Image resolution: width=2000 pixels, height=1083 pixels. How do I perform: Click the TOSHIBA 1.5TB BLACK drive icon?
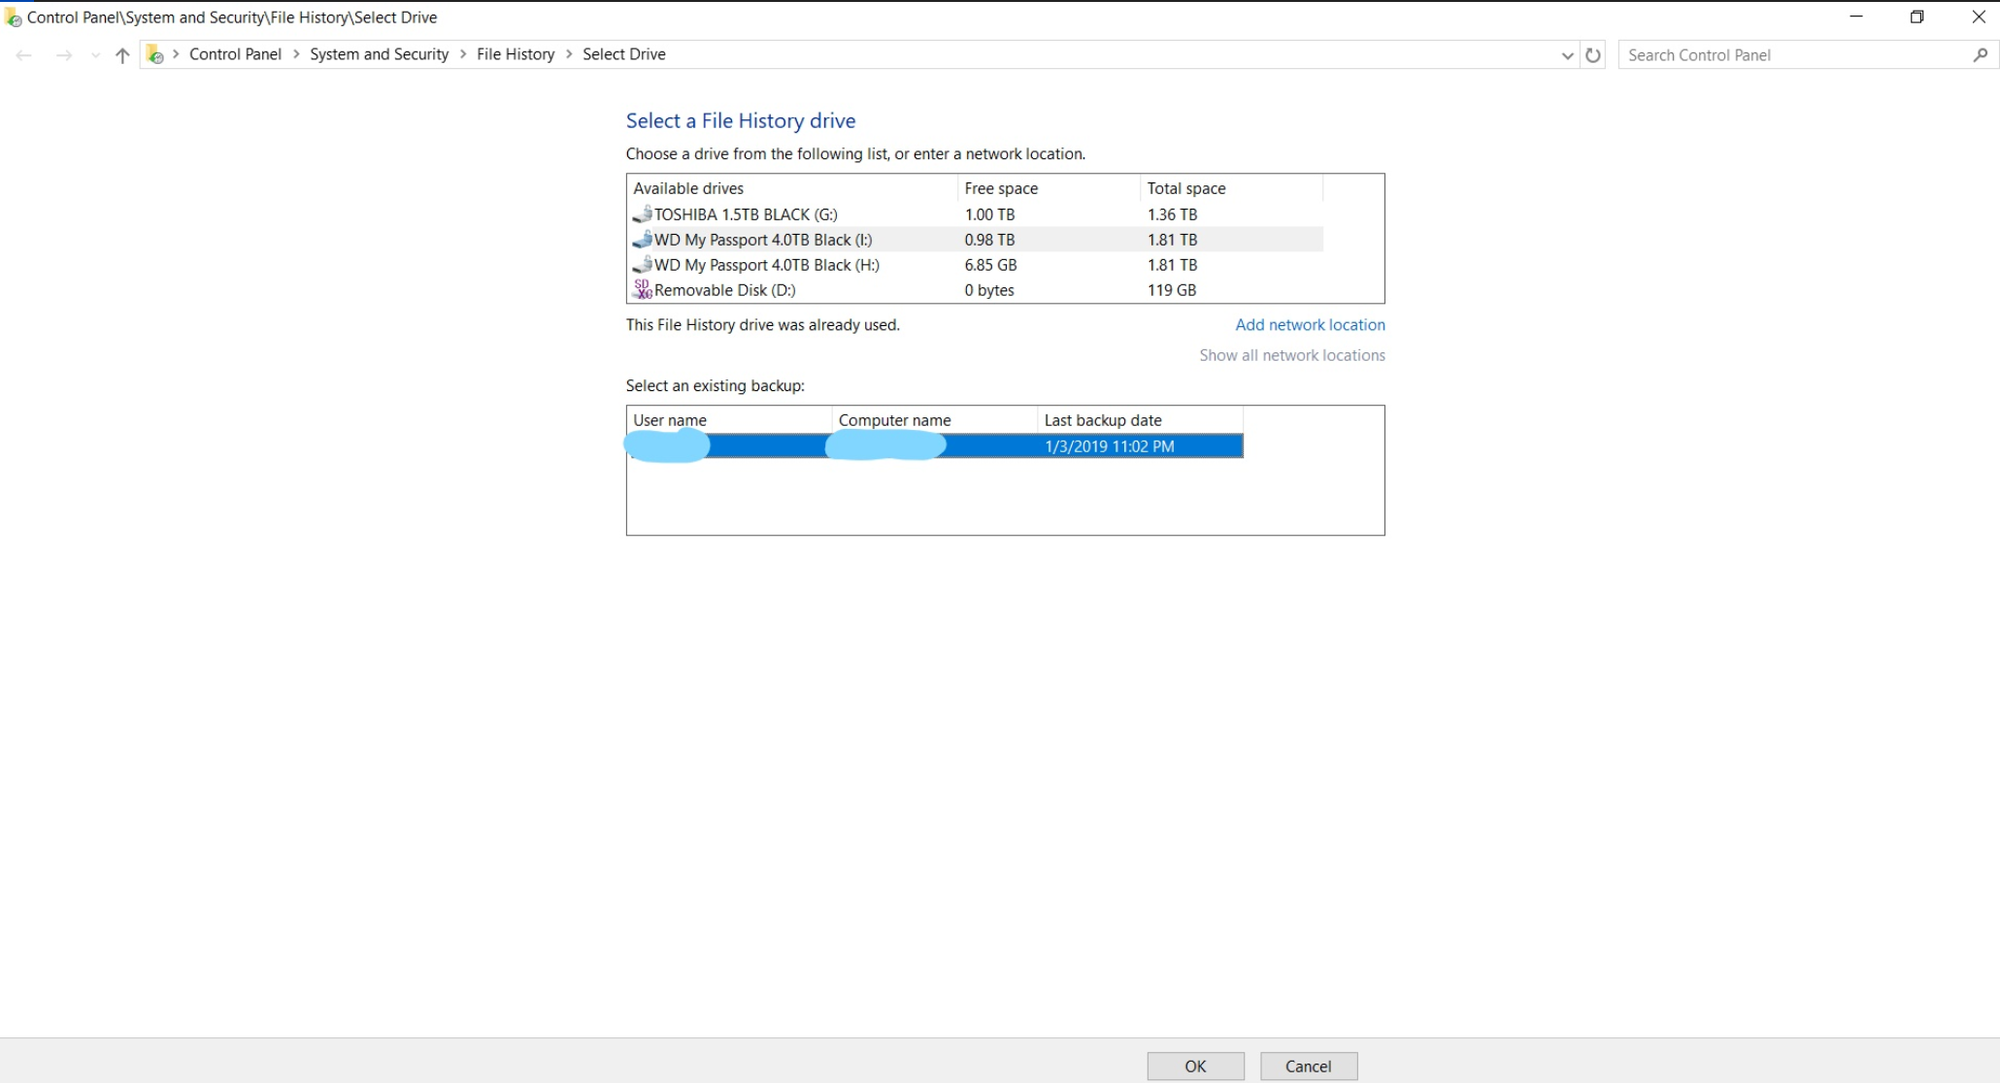pos(641,214)
